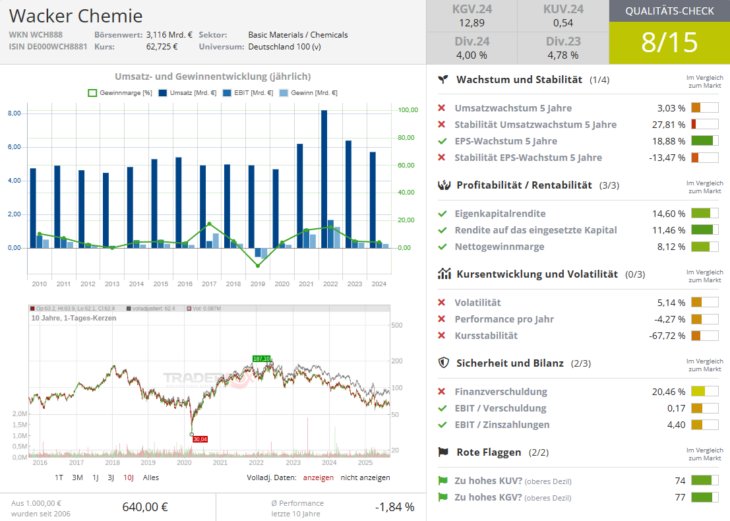
Task: Click the red X beside Stabilität Umsatzwachstum 5 Jahre
Action: pyautogui.click(x=441, y=124)
